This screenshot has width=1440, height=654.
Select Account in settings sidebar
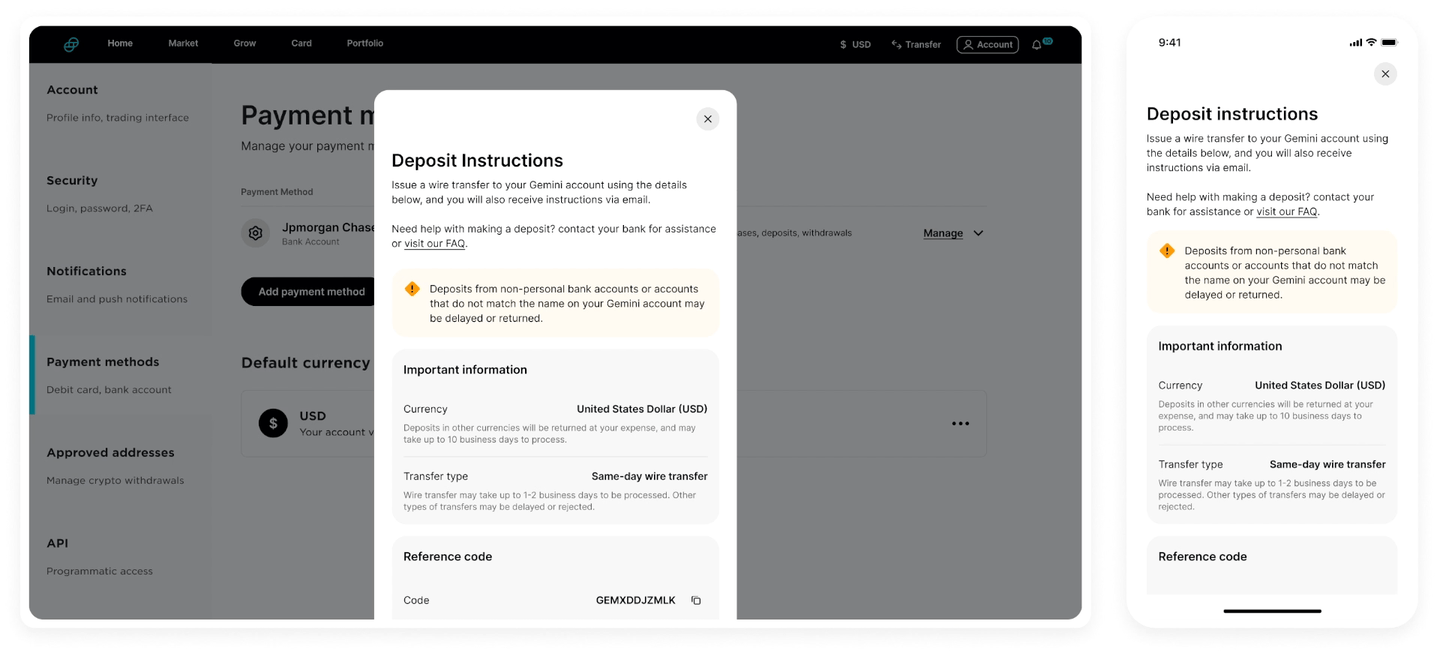117,103
